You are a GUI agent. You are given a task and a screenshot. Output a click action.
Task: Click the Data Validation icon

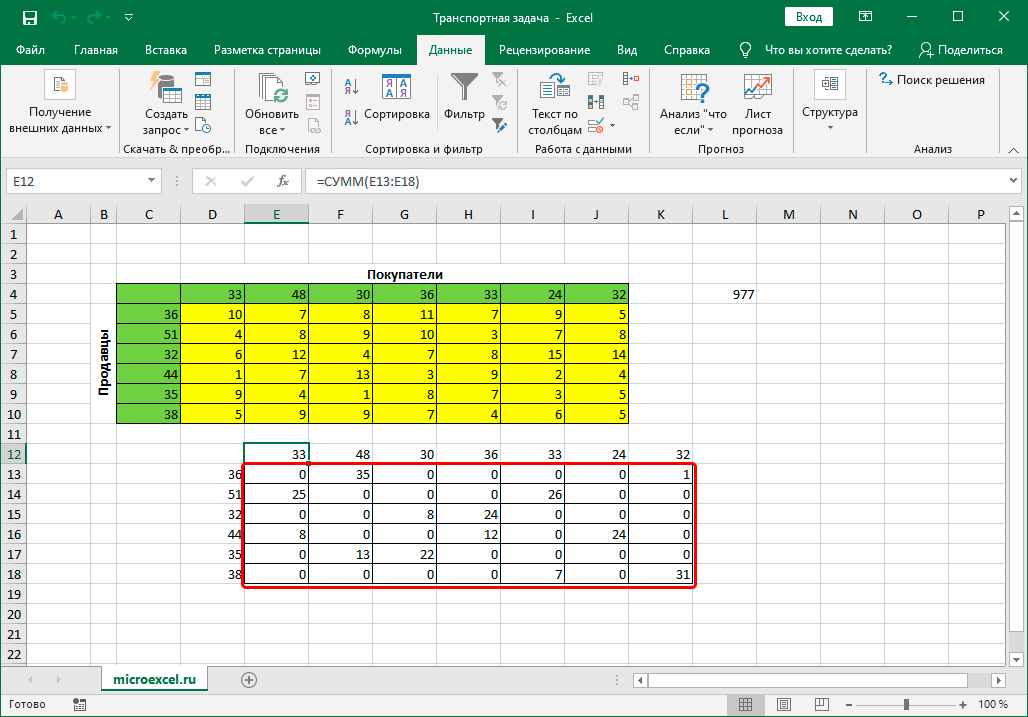[595, 125]
